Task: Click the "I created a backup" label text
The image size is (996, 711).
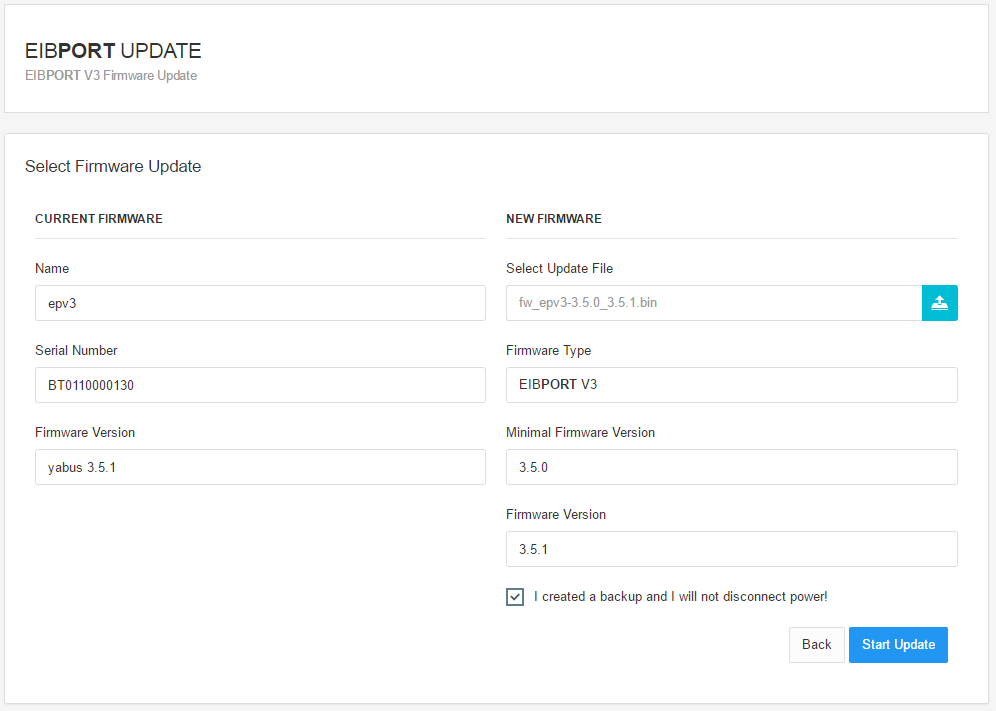Action: (680, 597)
